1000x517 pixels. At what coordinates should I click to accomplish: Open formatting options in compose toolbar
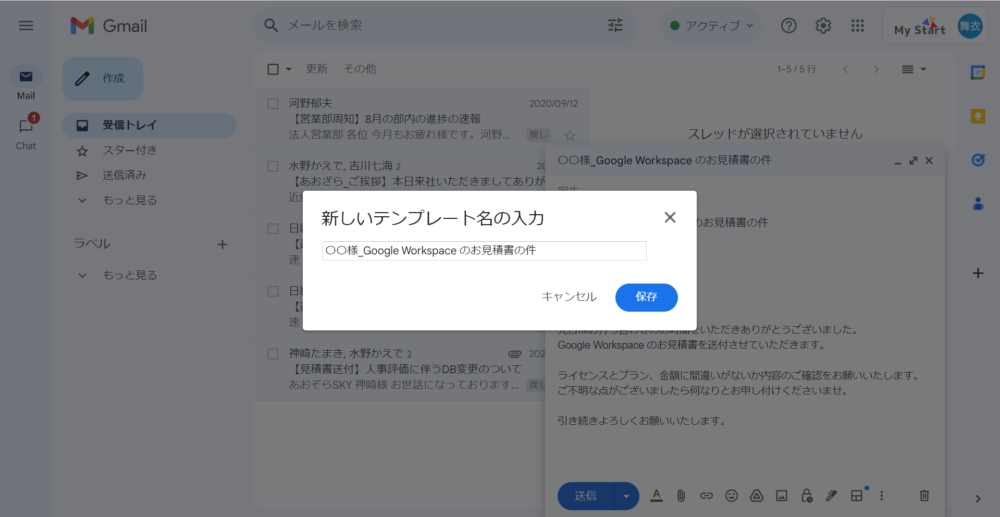[657, 495]
